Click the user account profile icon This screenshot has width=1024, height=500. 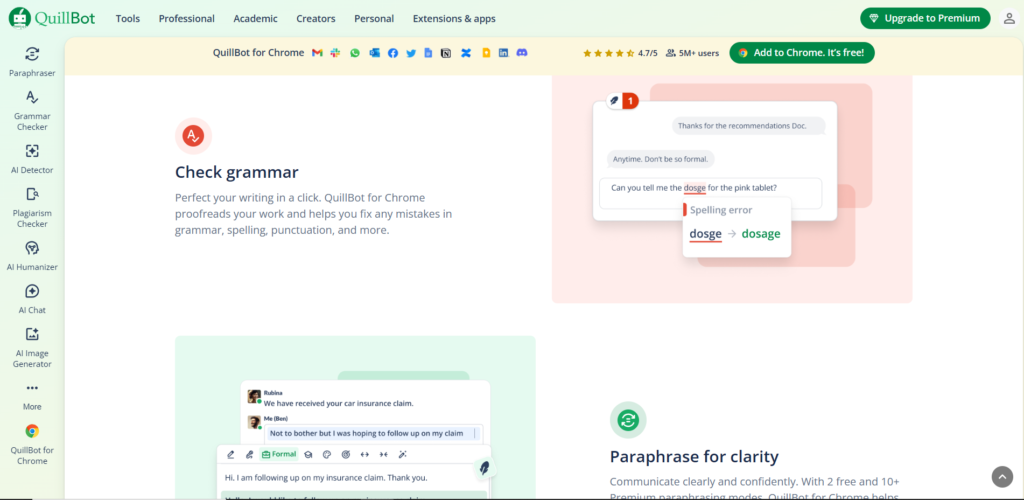[1008, 19]
